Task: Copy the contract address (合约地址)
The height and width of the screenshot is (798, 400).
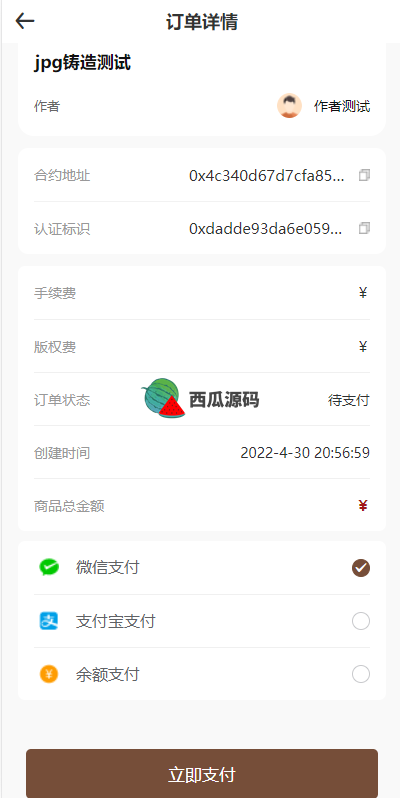Action: [364, 176]
